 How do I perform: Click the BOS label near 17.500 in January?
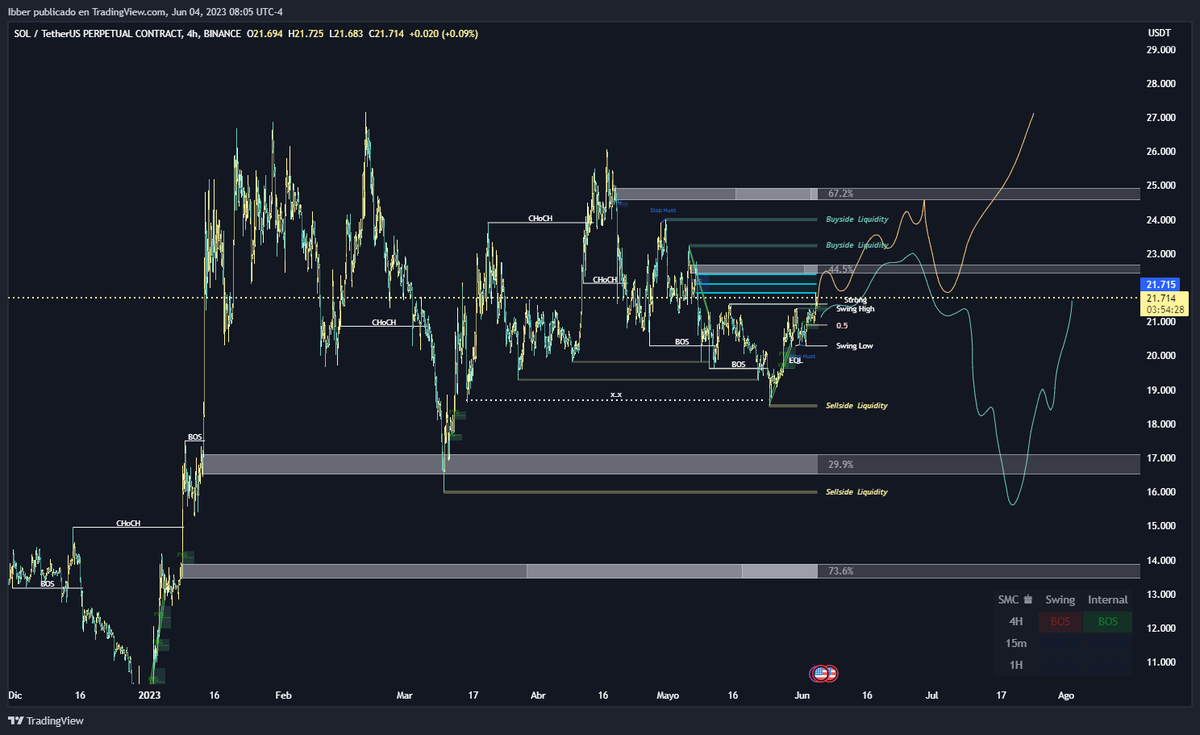click(195, 437)
